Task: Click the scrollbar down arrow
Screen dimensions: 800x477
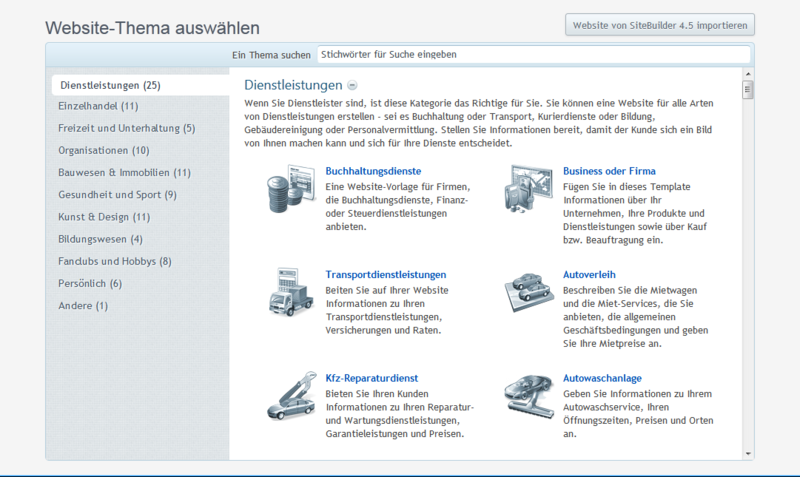Action: point(748,454)
